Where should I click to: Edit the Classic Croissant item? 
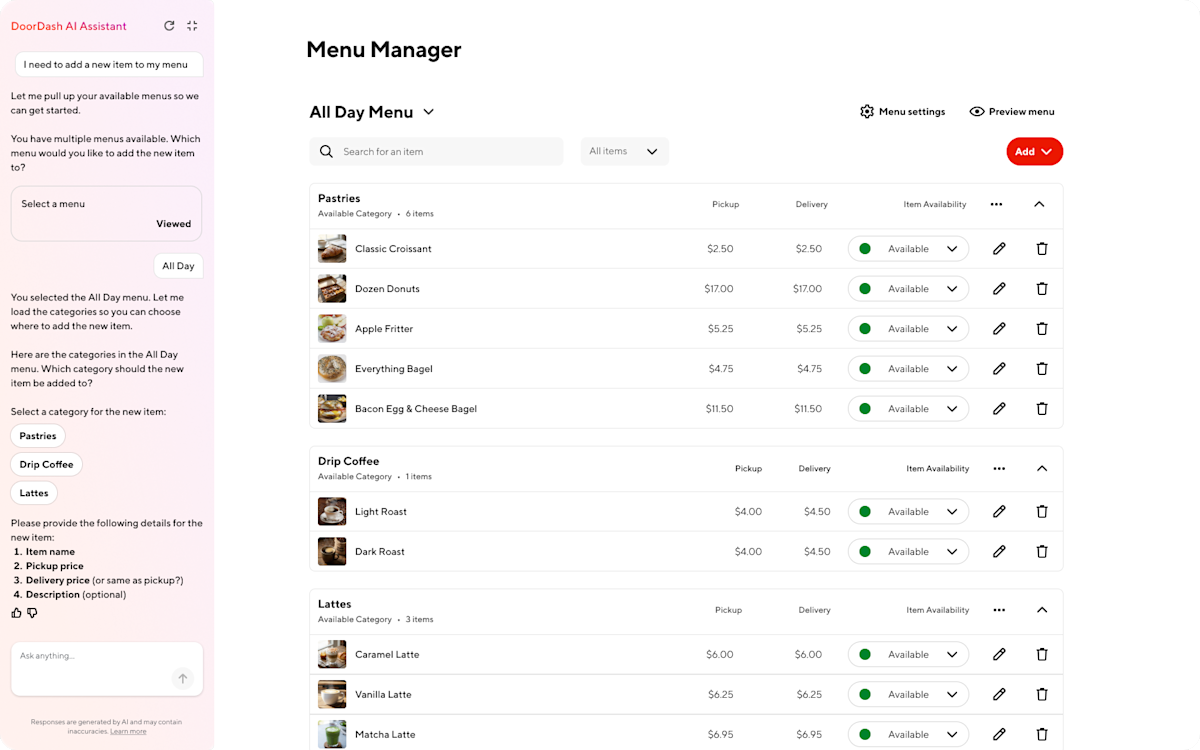click(x=999, y=248)
